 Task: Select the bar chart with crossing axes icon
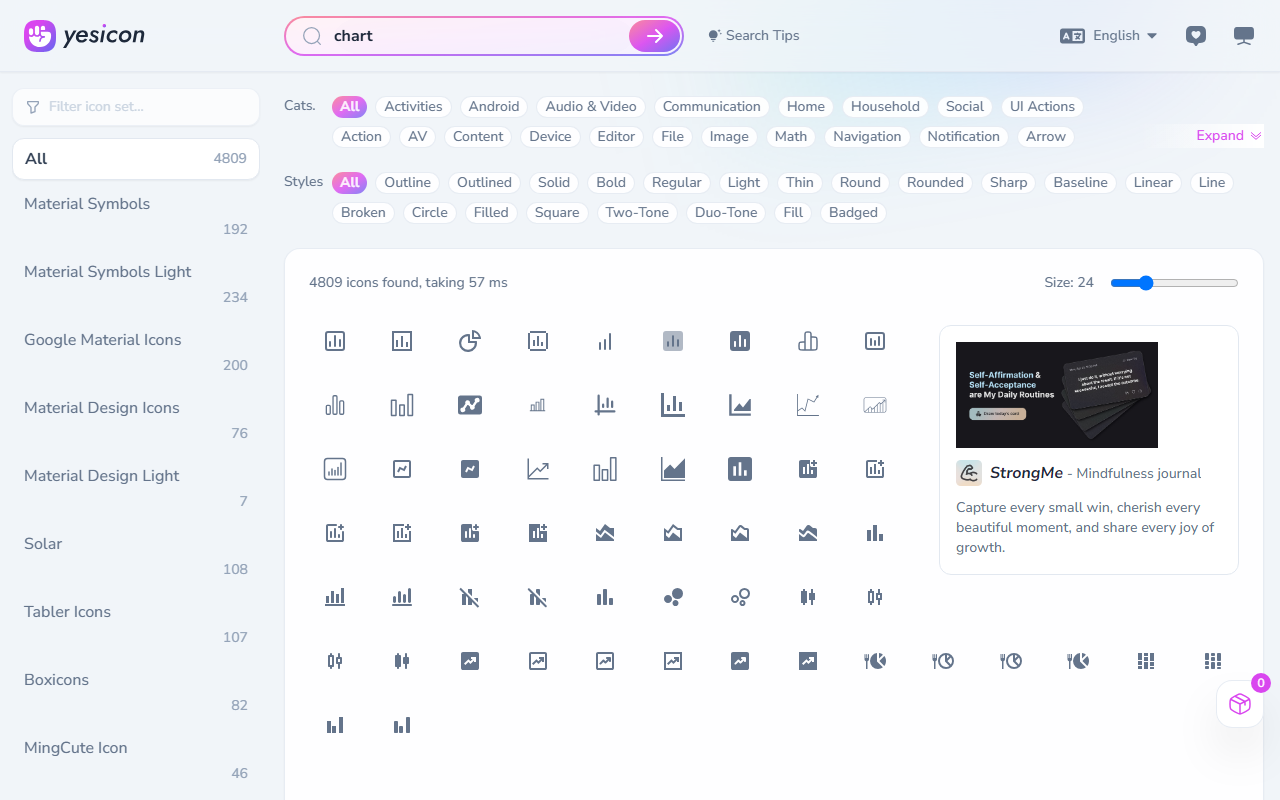pyautogui.click(x=605, y=405)
